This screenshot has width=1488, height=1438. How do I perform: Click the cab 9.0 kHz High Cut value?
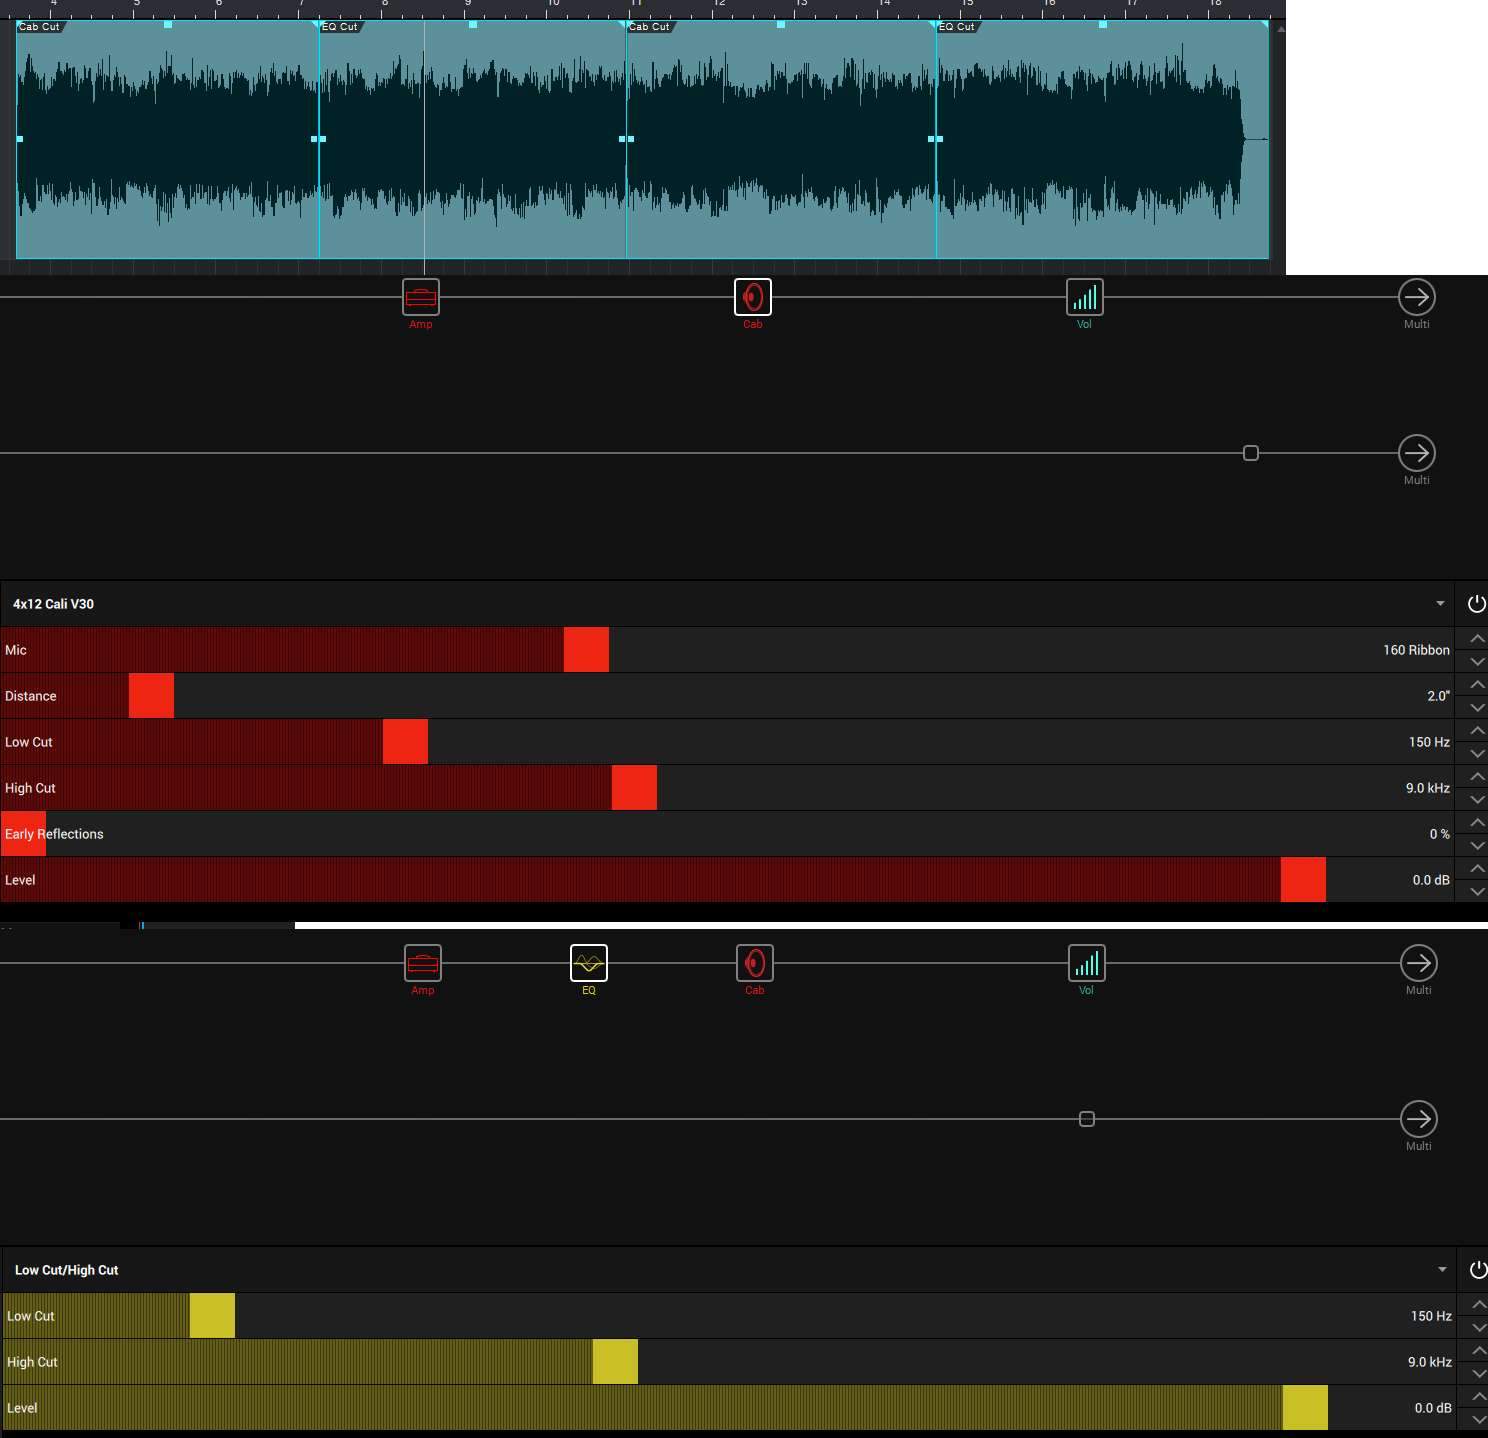(1428, 788)
